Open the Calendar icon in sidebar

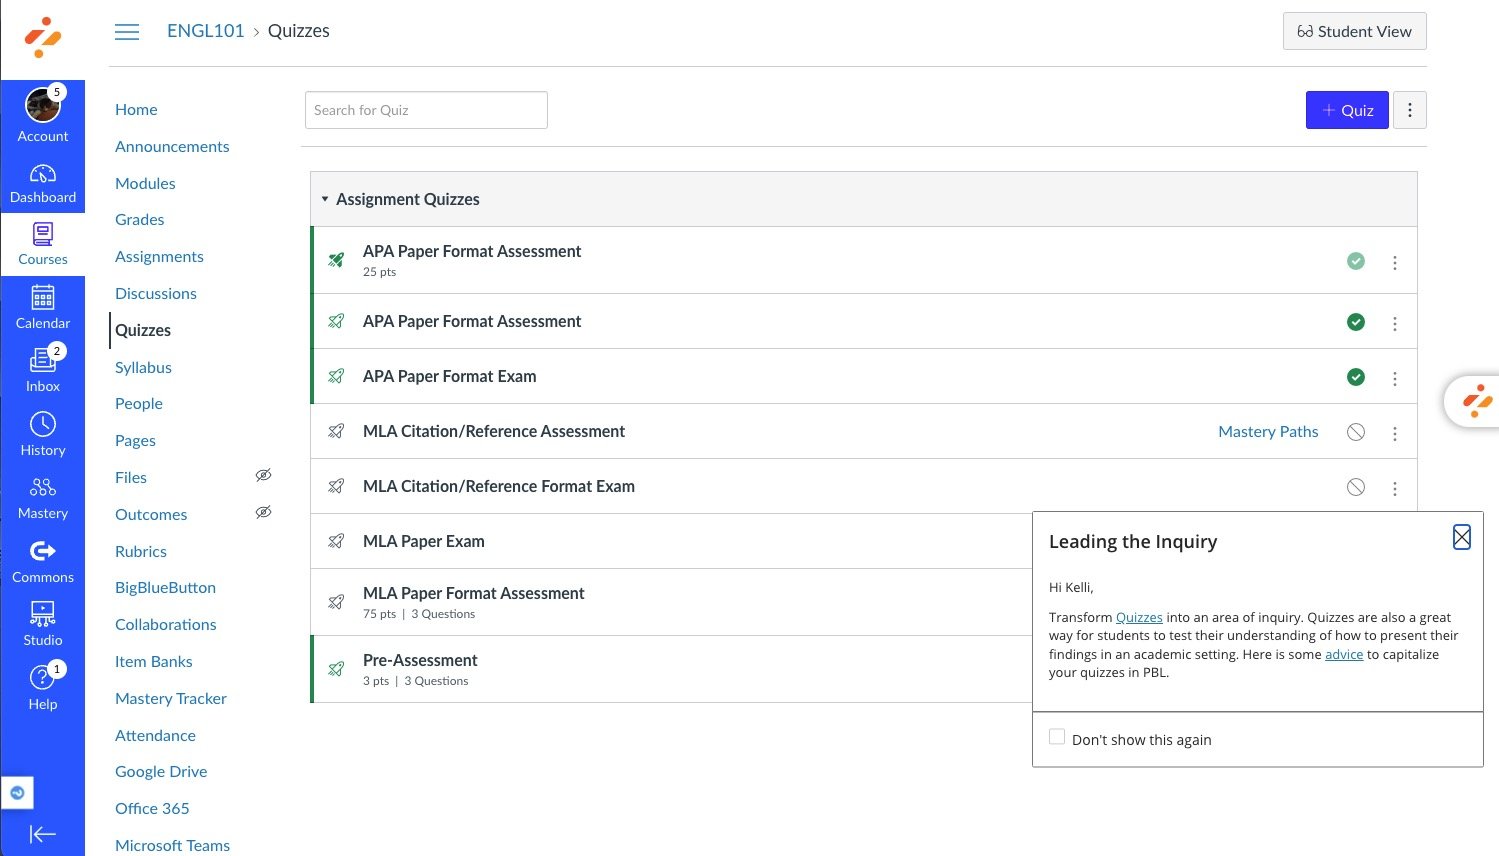pos(42,307)
